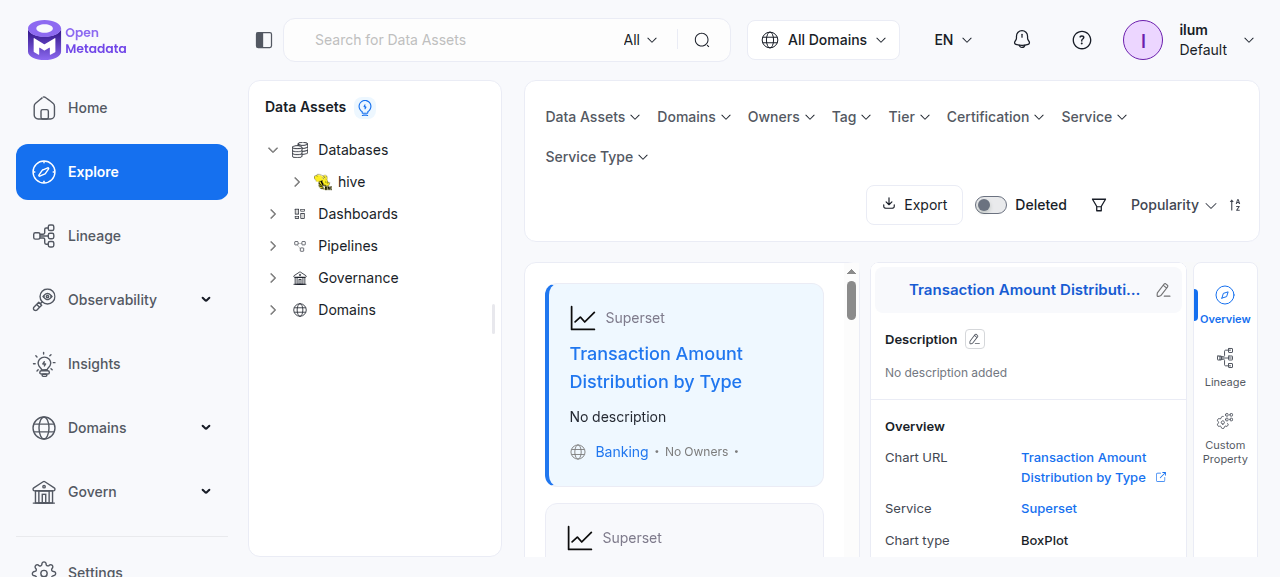Open the external link icon next to Chart URL

click(1161, 477)
